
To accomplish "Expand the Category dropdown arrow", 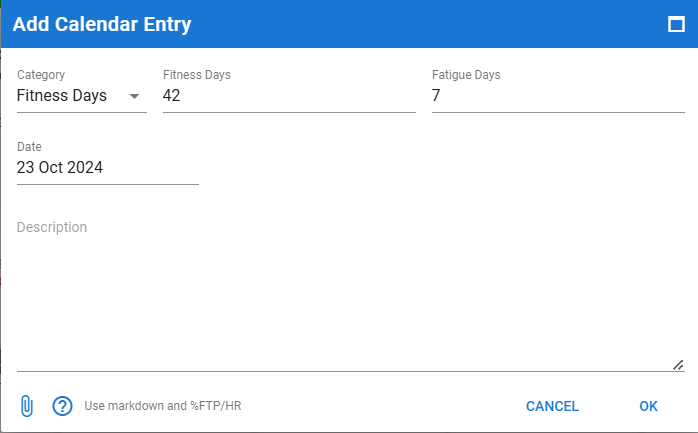I will tap(134, 96).
